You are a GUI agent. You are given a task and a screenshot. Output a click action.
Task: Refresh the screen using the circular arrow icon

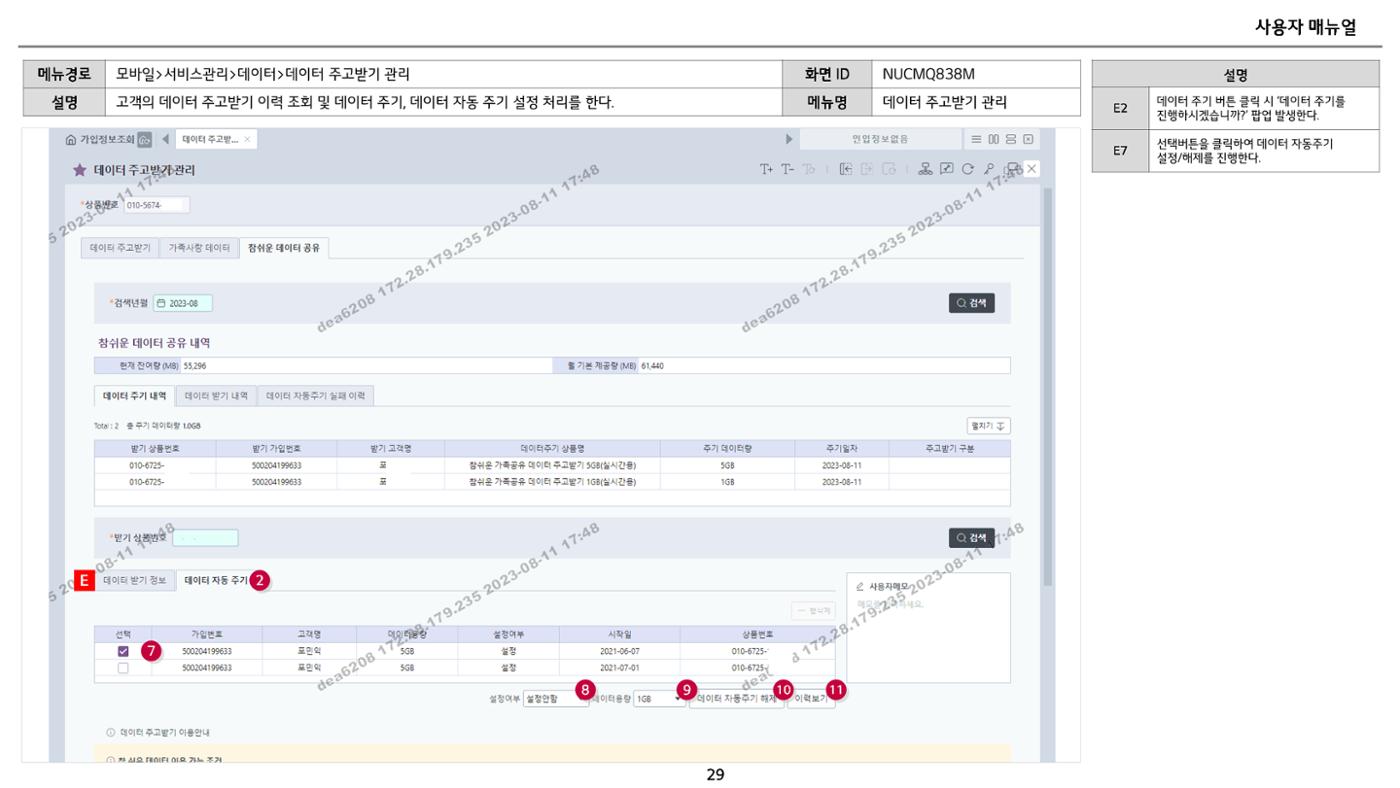(967, 169)
